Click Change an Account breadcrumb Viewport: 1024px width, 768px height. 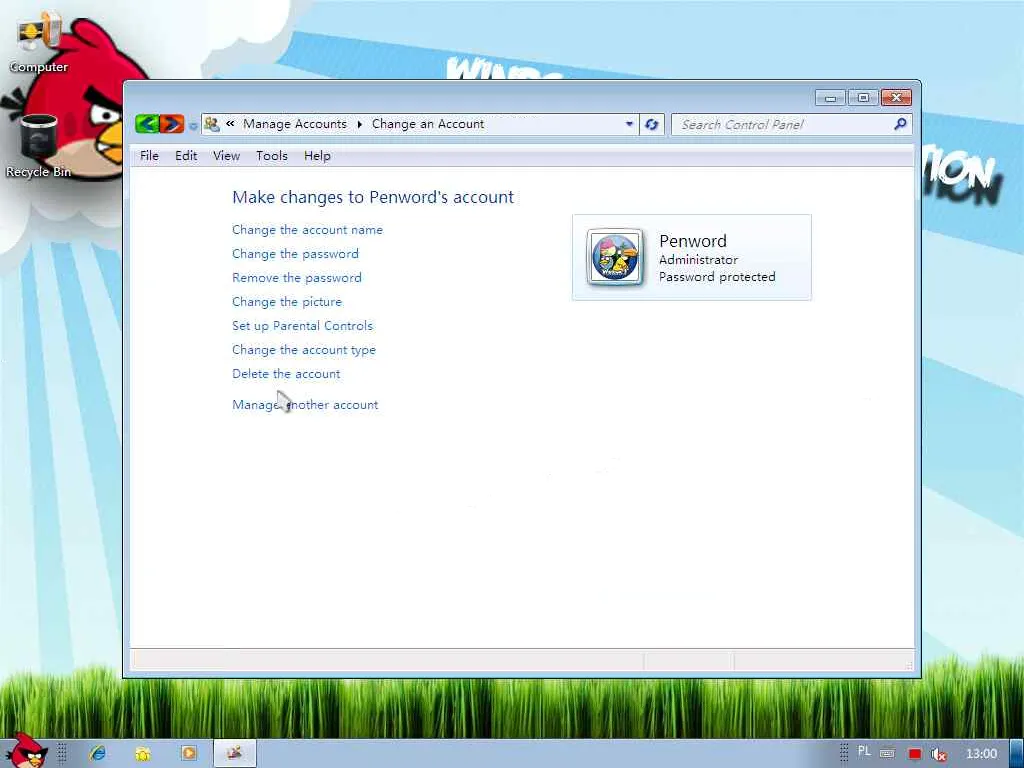[428, 123]
